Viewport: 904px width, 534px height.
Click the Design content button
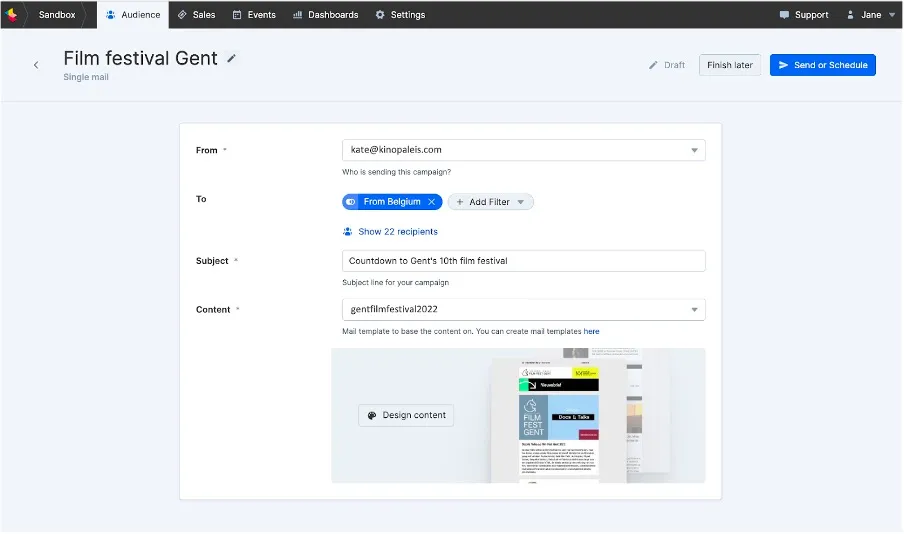406,415
